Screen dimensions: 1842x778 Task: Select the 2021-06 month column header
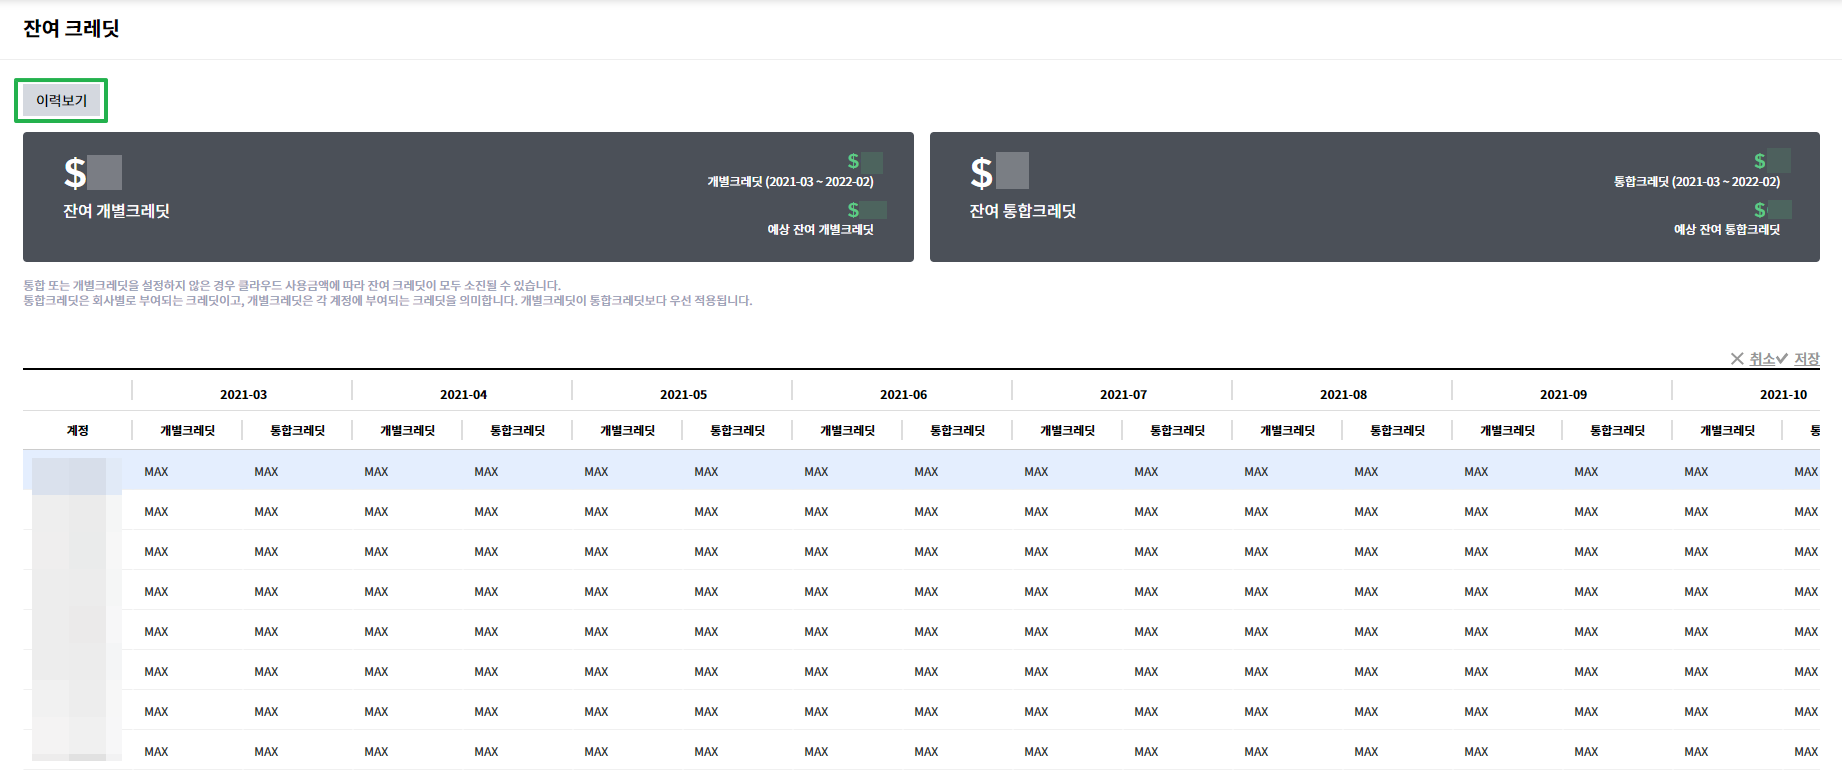point(903,395)
